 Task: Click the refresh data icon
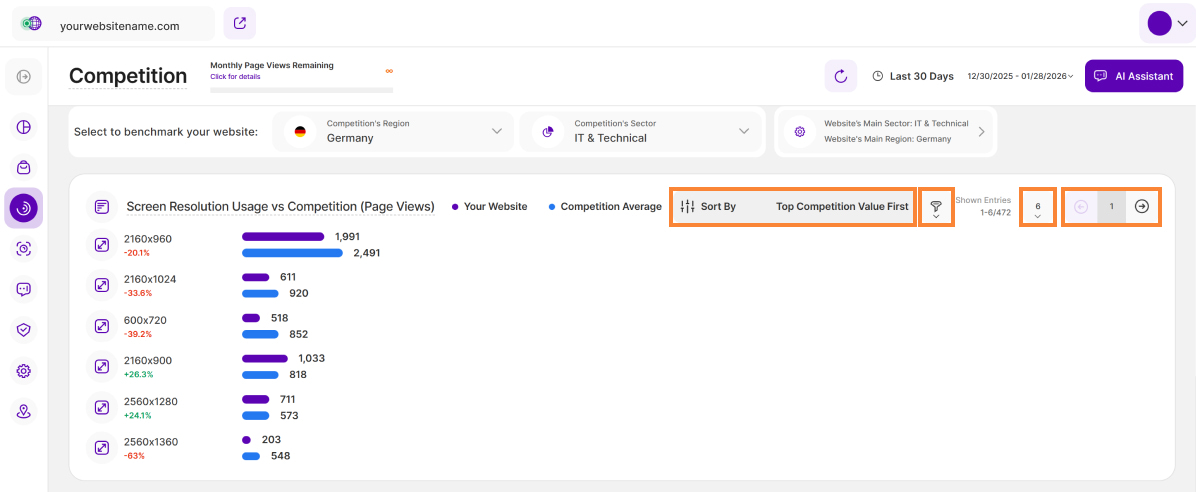[x=840, y=76]
